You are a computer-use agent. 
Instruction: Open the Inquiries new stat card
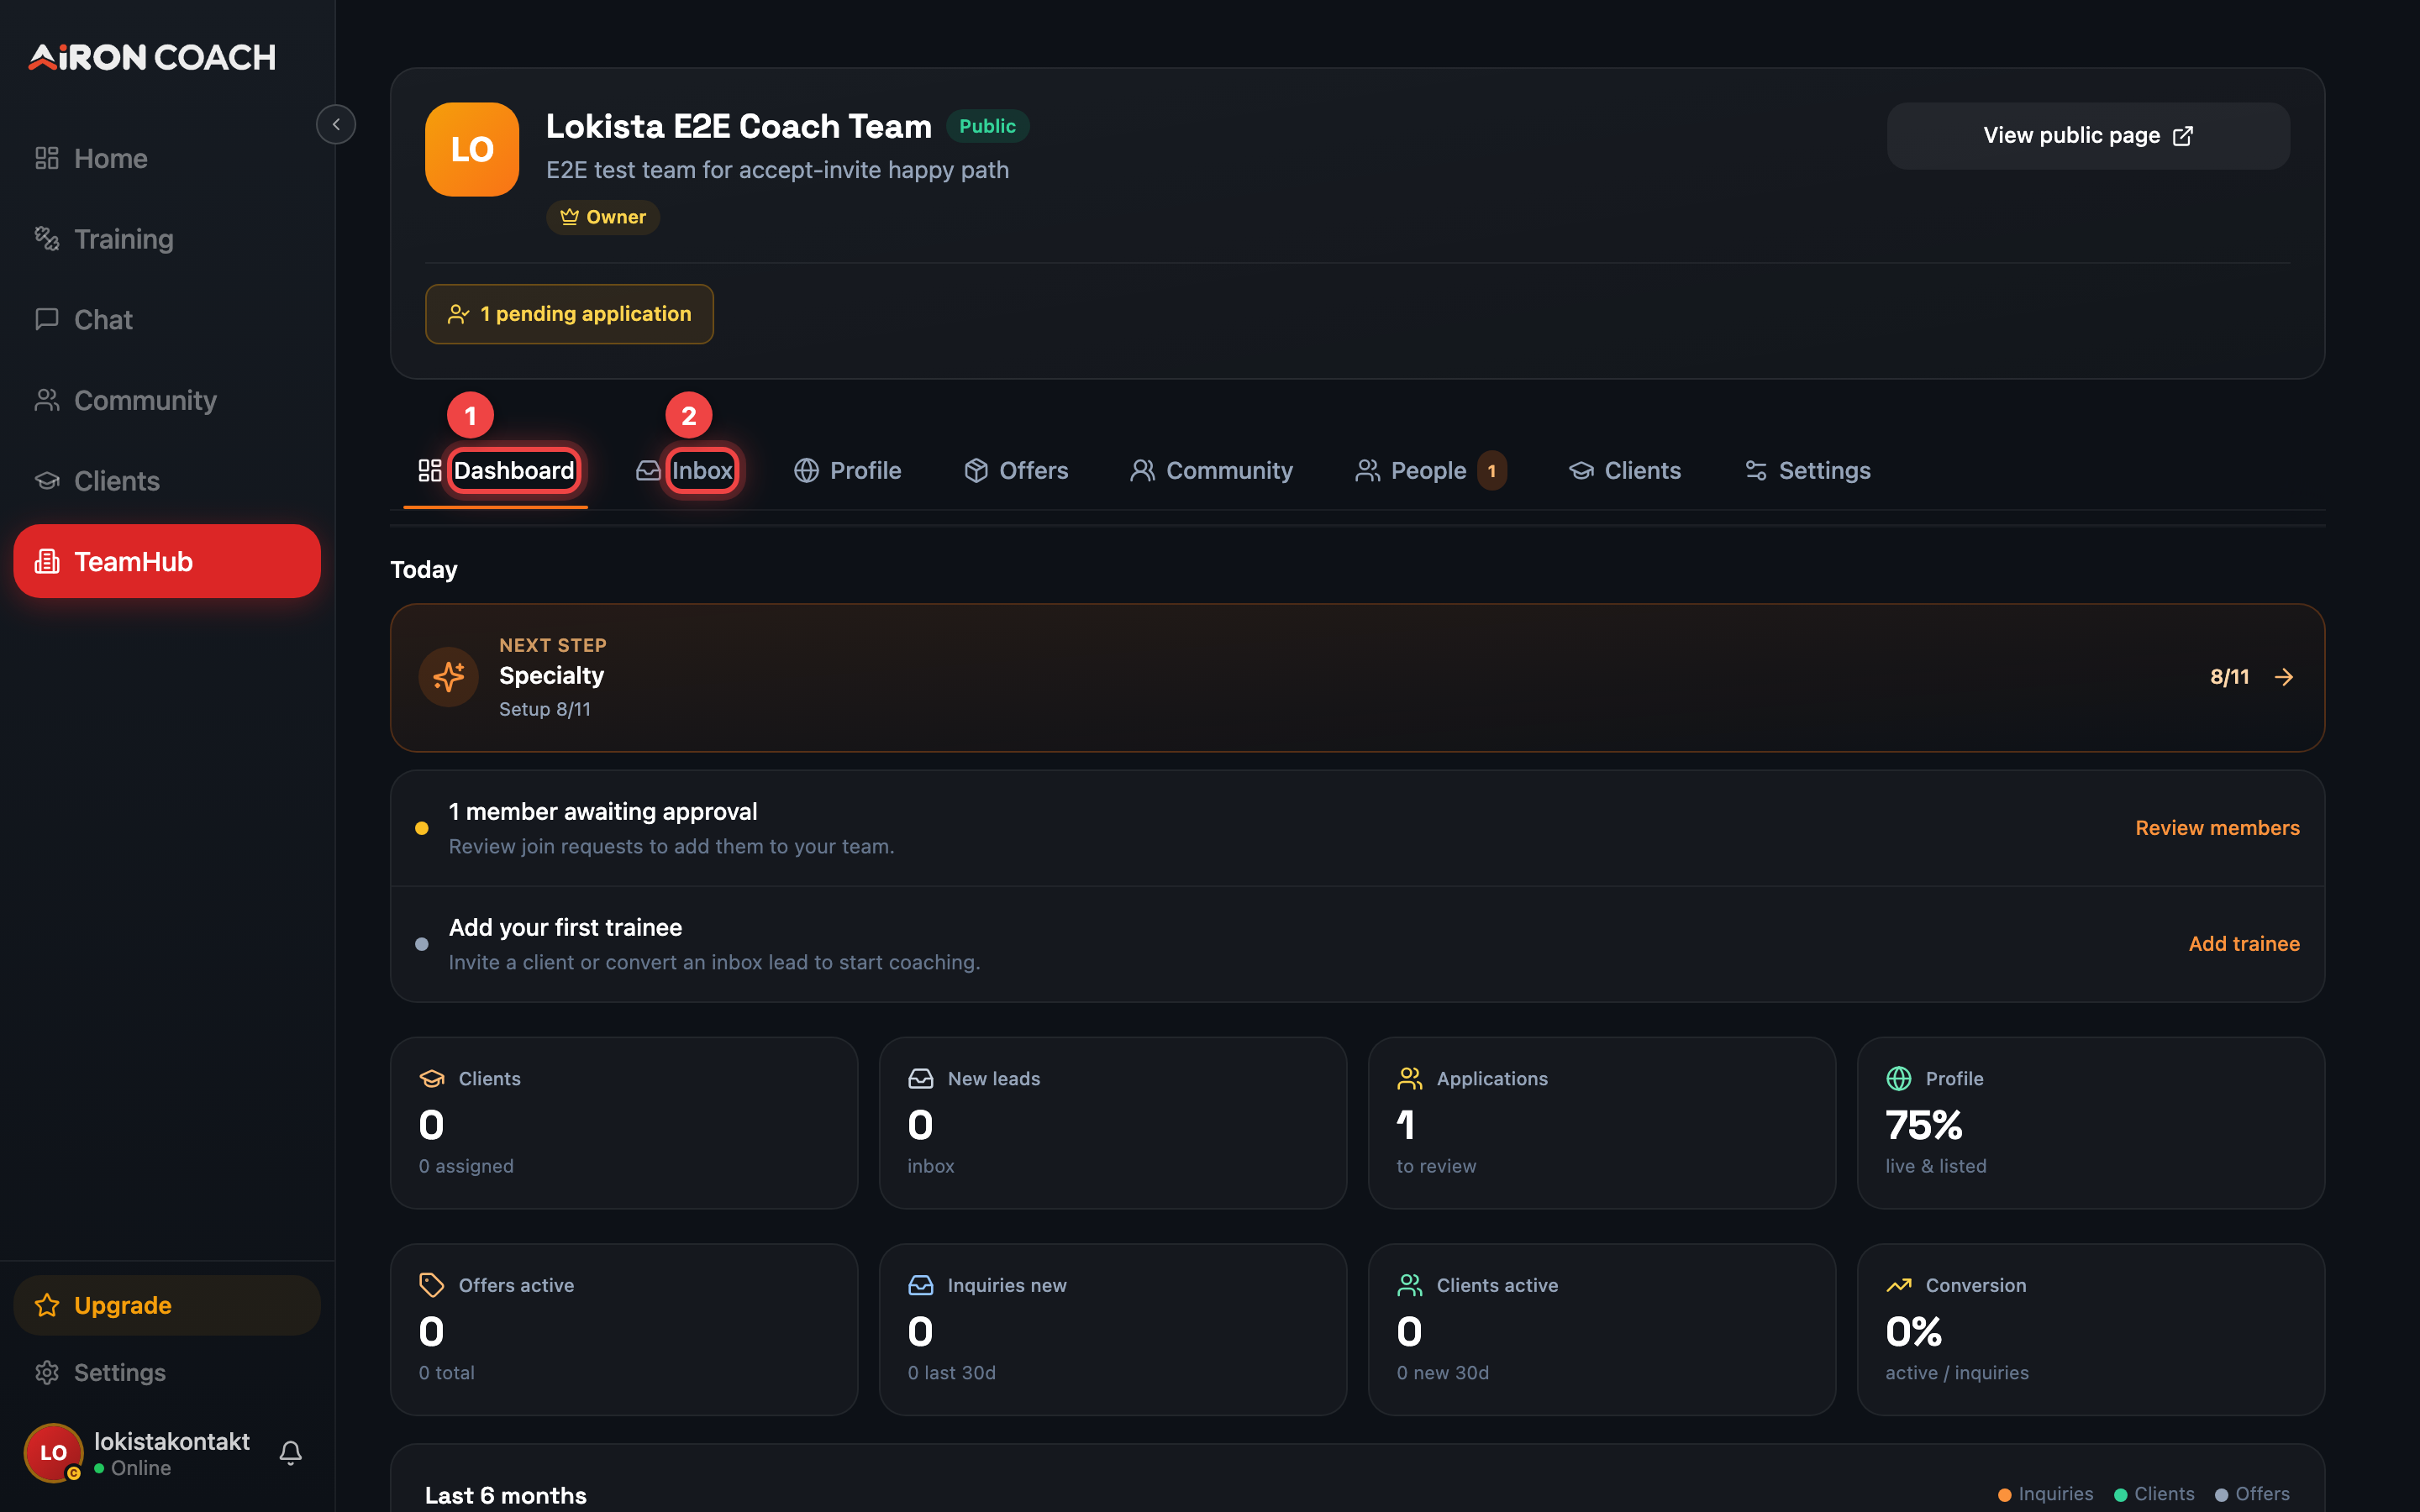click(1112, 1329)
